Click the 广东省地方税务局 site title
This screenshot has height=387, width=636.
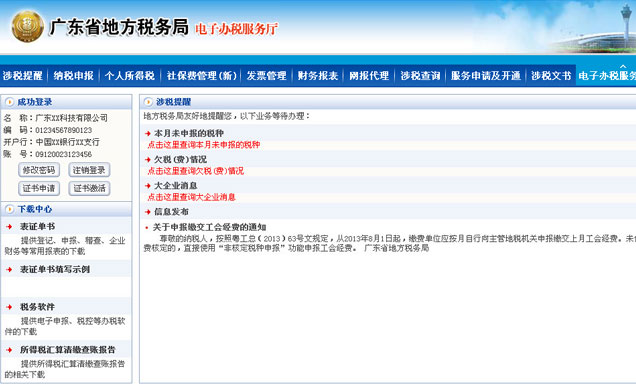click(119, 27)
